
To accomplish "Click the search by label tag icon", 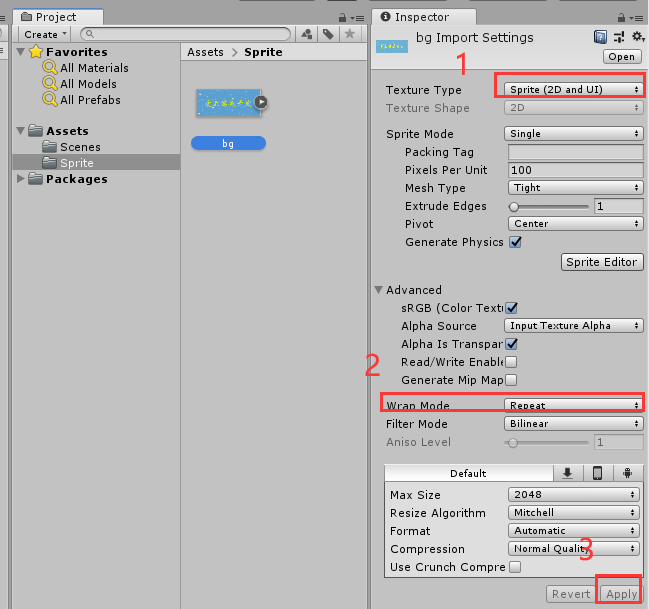I will [x=328, y=34].
